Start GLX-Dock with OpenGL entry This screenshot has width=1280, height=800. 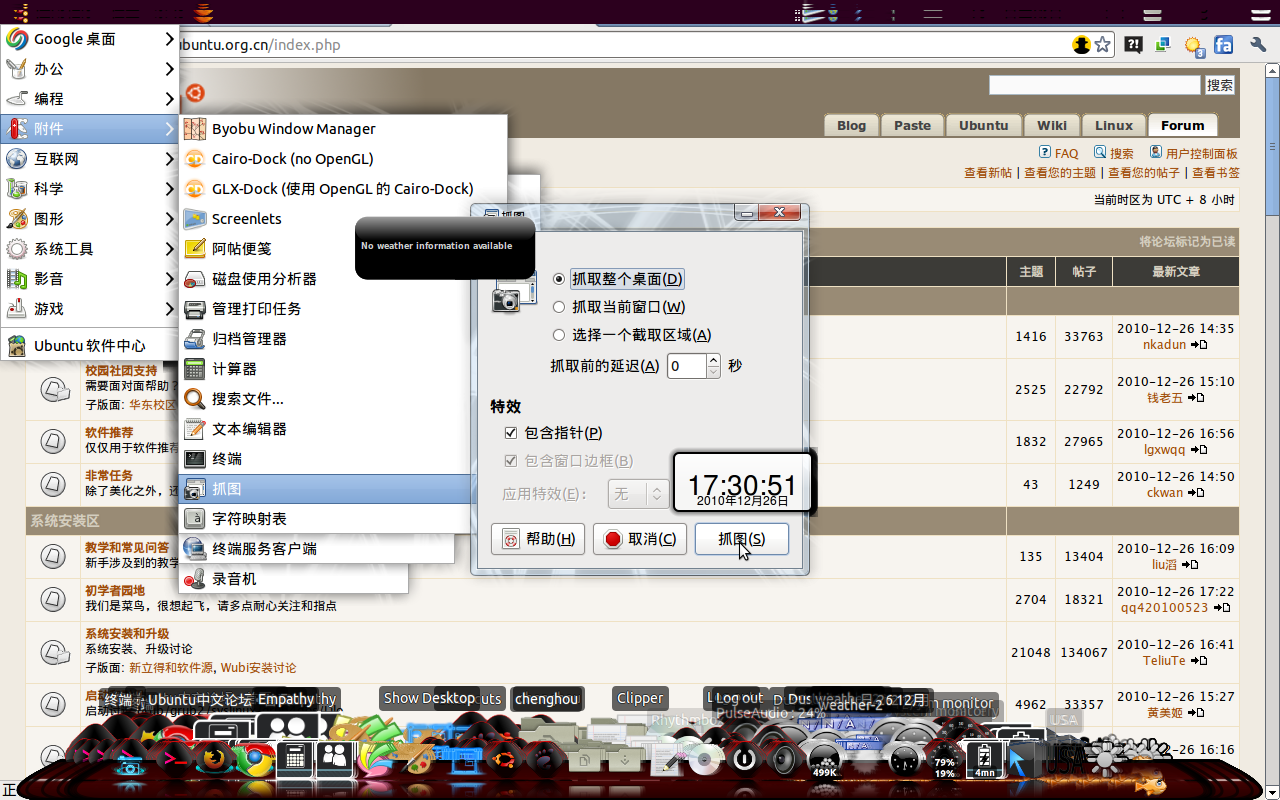pos(343,189)
